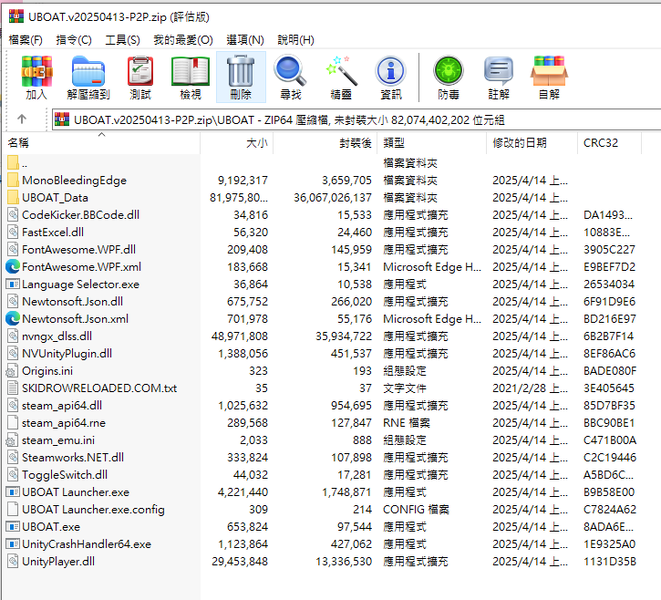The height and width of the screenshot is (600, 661).
Task: Click the CONFIG 檔案 type cell
Action: 416,509
